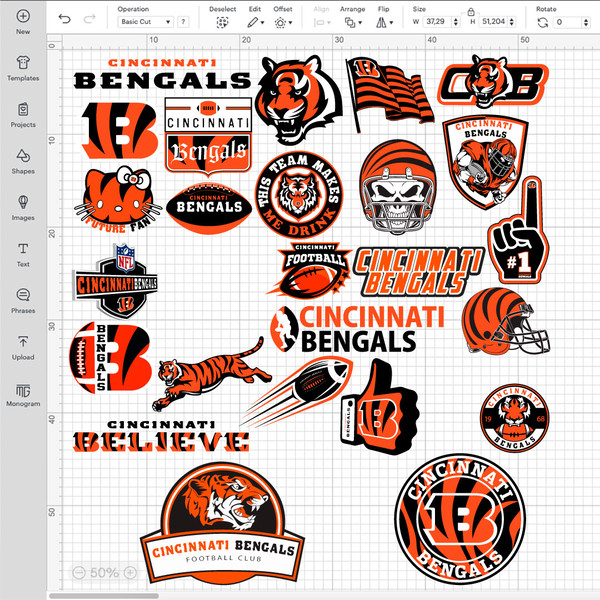The width and height of the screenshot is (600, 600).
Task: Select the 1968 circular tiger badge
Action: [514, 418]
